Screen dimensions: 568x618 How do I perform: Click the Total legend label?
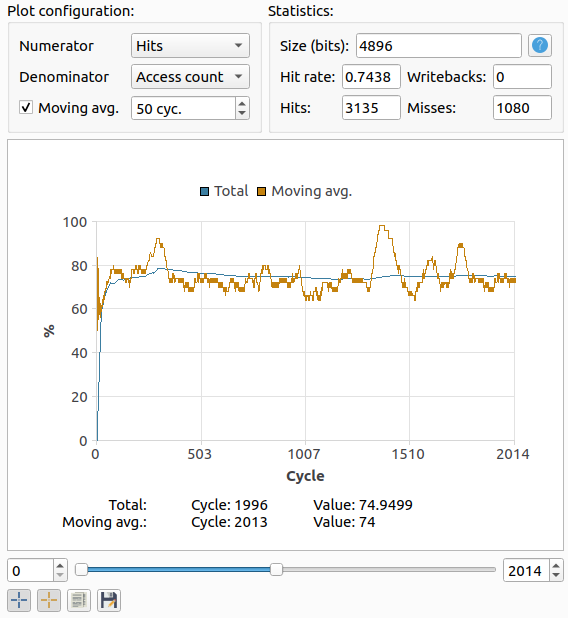[x=231, y=191]
